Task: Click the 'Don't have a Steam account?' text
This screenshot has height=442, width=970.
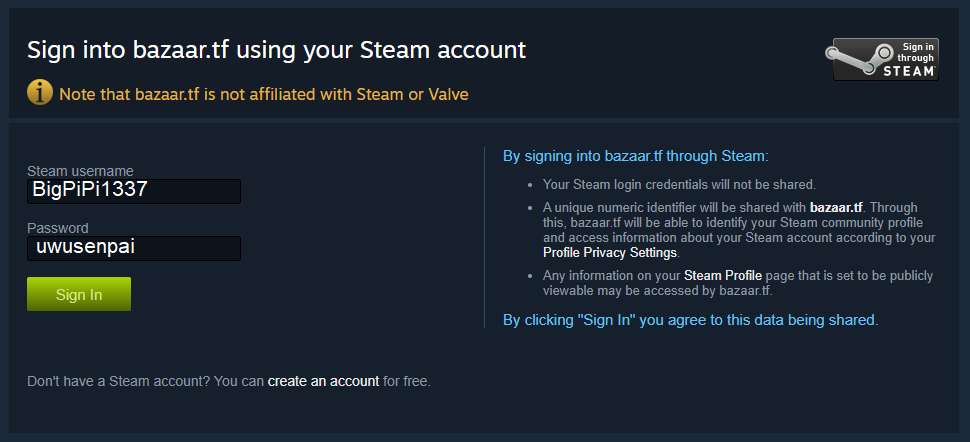Action: pyautogui.click(x=145, y=381)
